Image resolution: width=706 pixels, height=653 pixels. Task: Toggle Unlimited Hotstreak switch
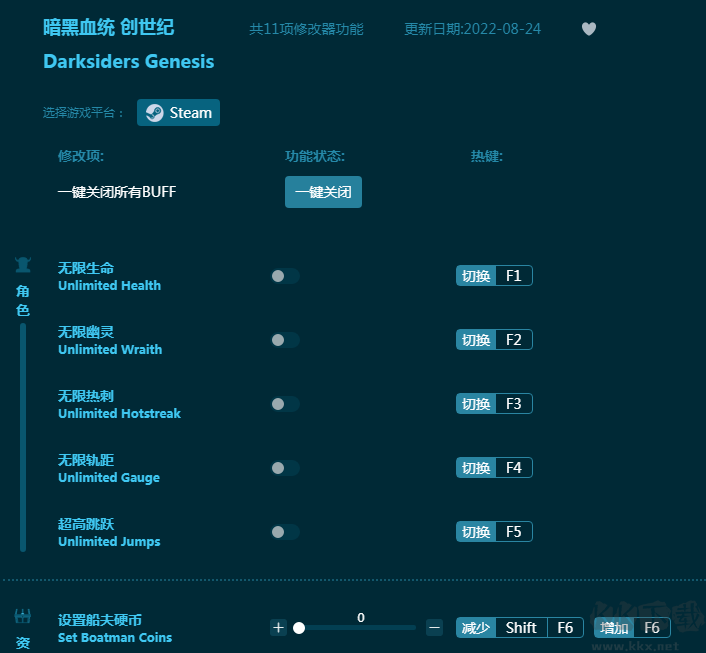click(x=285, y=404)
